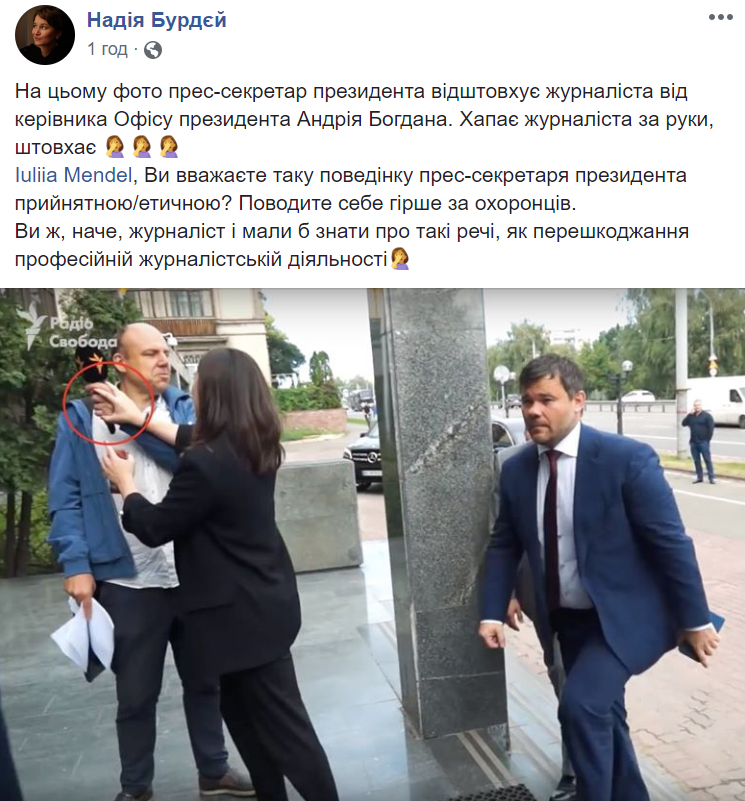Click the granite column in the photo
Image resolution: width=745 pixels, height=801 pixels.
click(440, 511)
